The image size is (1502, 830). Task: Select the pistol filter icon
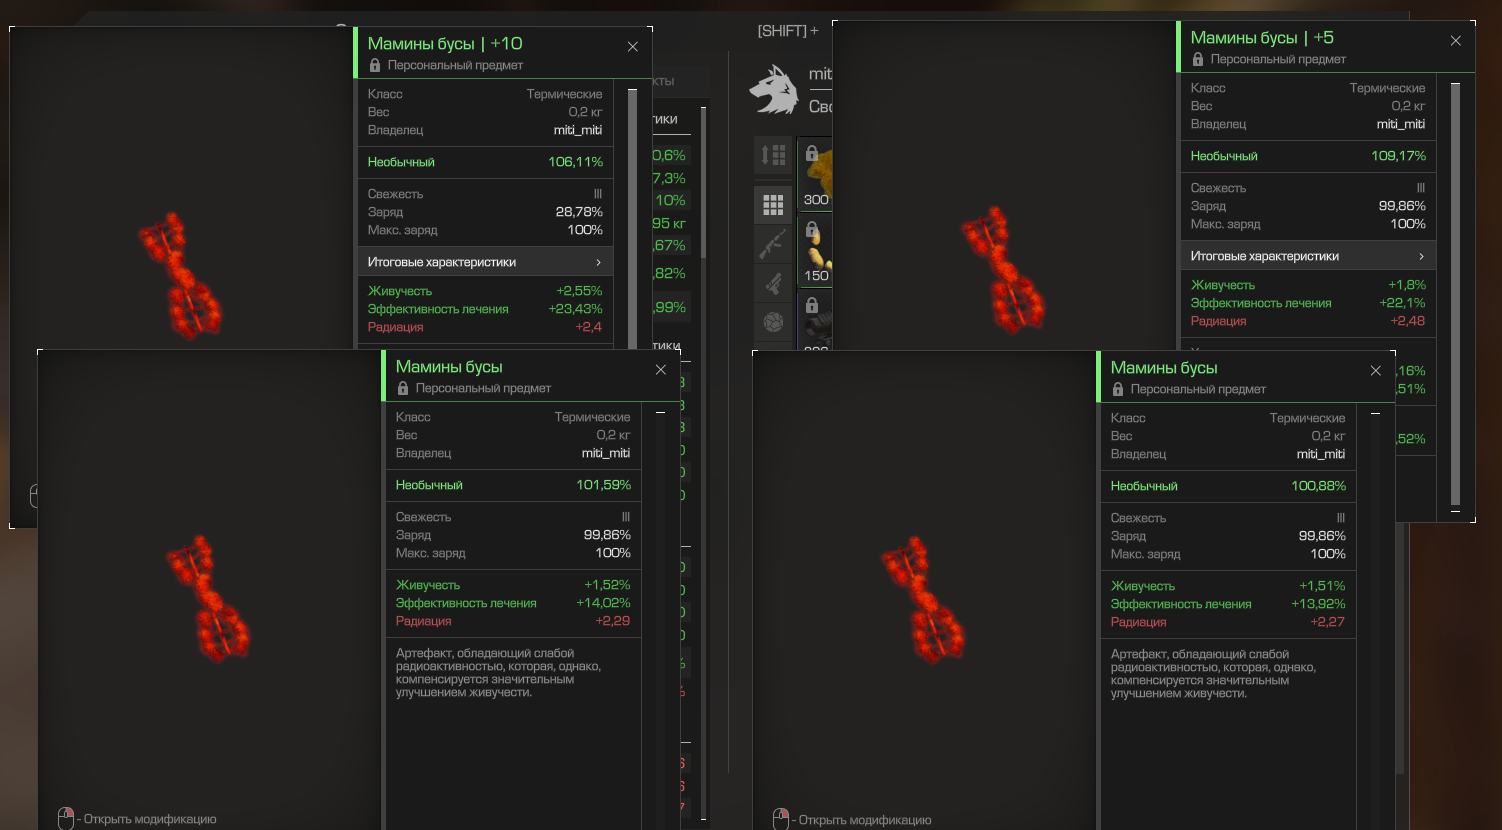click(773, 283)
